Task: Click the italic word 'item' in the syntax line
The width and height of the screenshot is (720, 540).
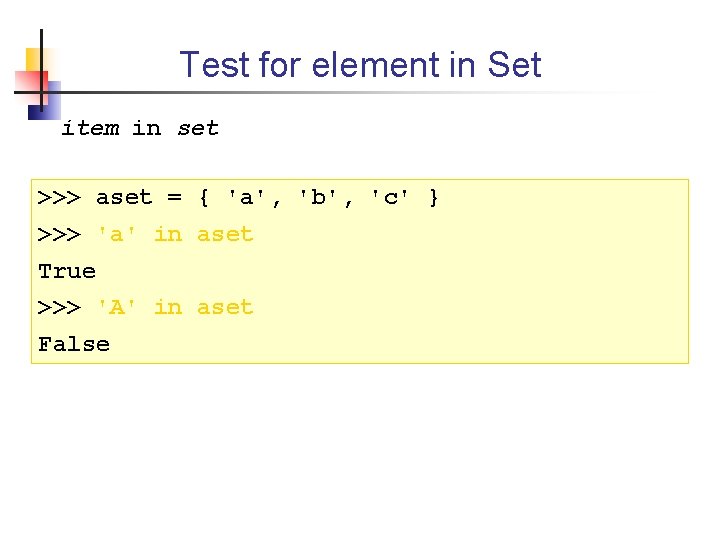Action: click(90, 128)
